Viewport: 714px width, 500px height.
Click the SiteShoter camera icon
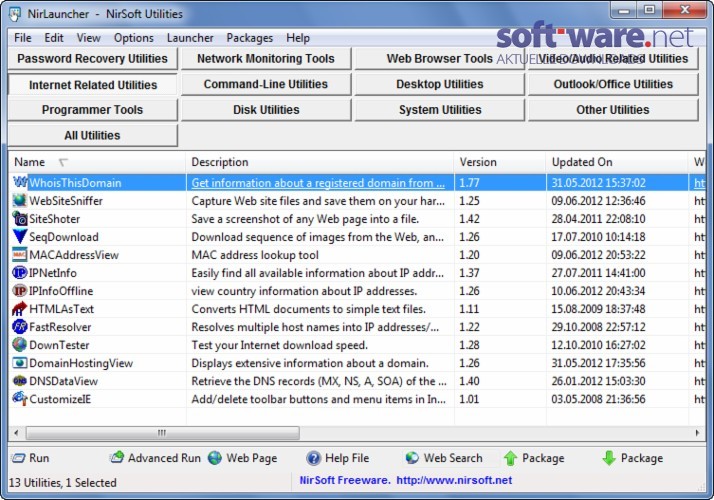pyautogui.click(x=20, y=219)
